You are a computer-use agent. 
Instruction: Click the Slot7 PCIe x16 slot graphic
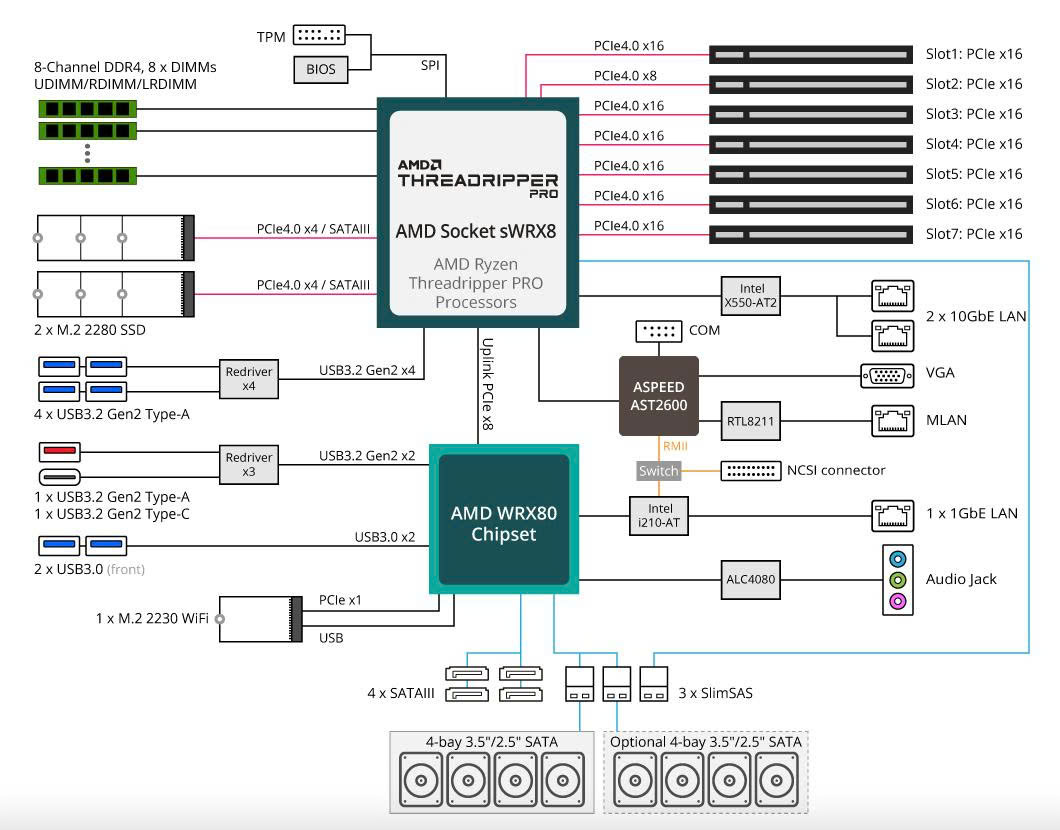tap(811, 235)
